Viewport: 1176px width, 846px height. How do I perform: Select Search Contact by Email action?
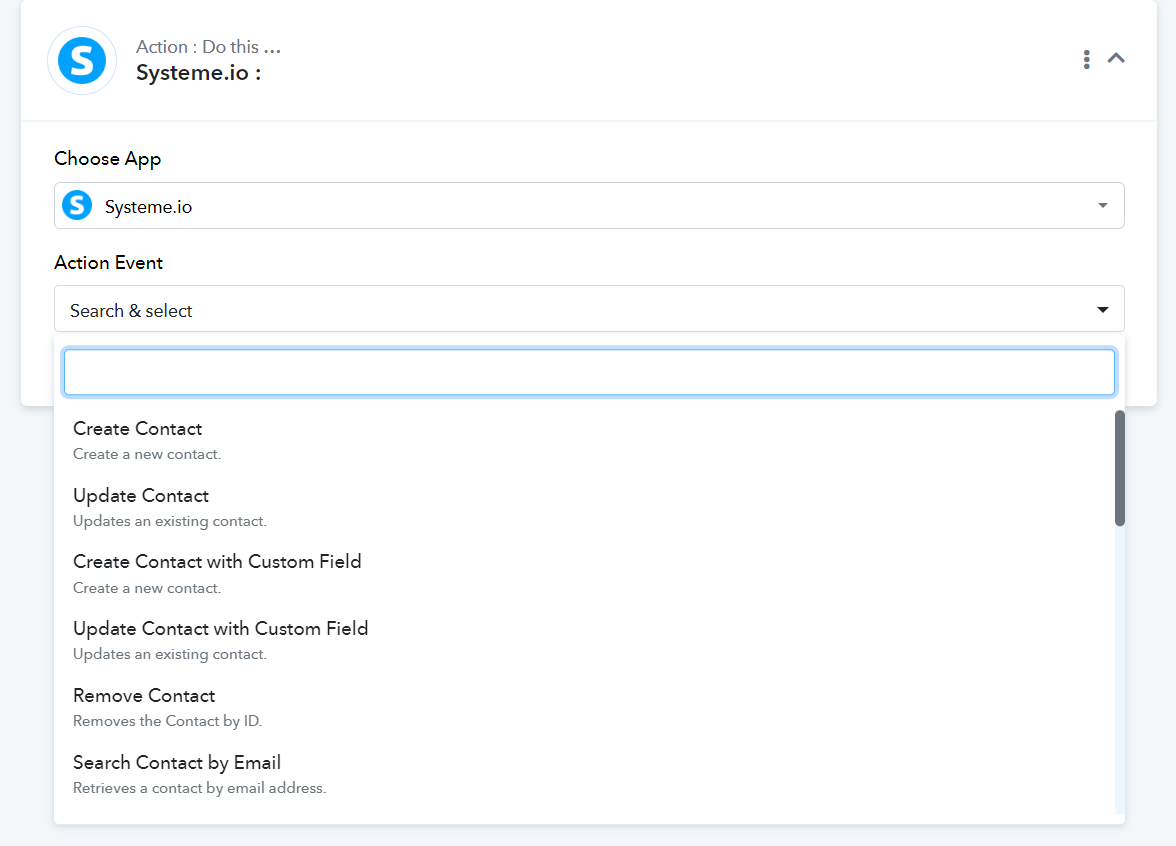click(589, 775)
